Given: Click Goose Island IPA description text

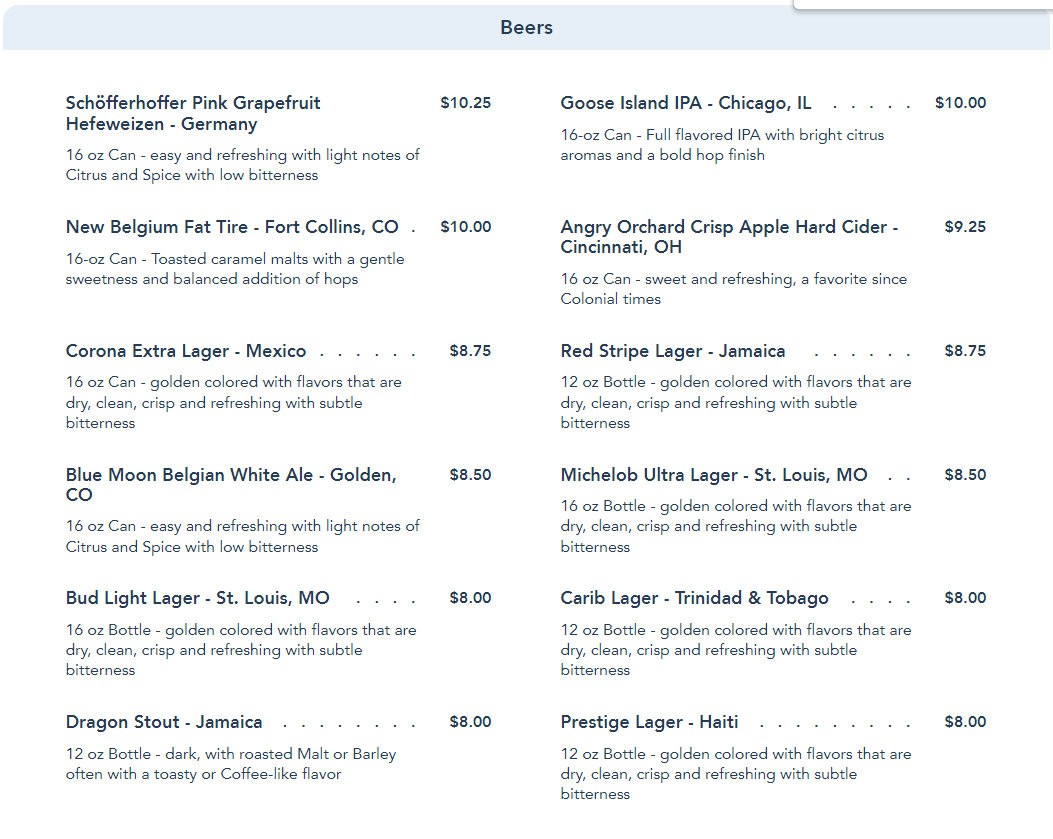Looking at the screenshot, I should click(722, 145).
